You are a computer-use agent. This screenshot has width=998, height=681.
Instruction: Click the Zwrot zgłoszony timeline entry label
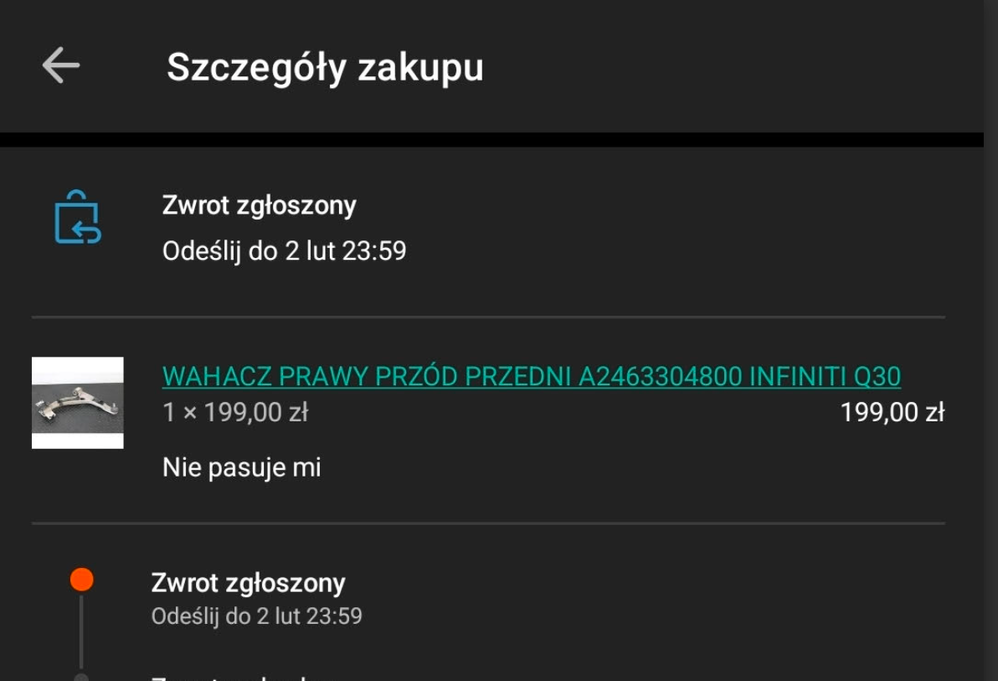pos(246,582)
